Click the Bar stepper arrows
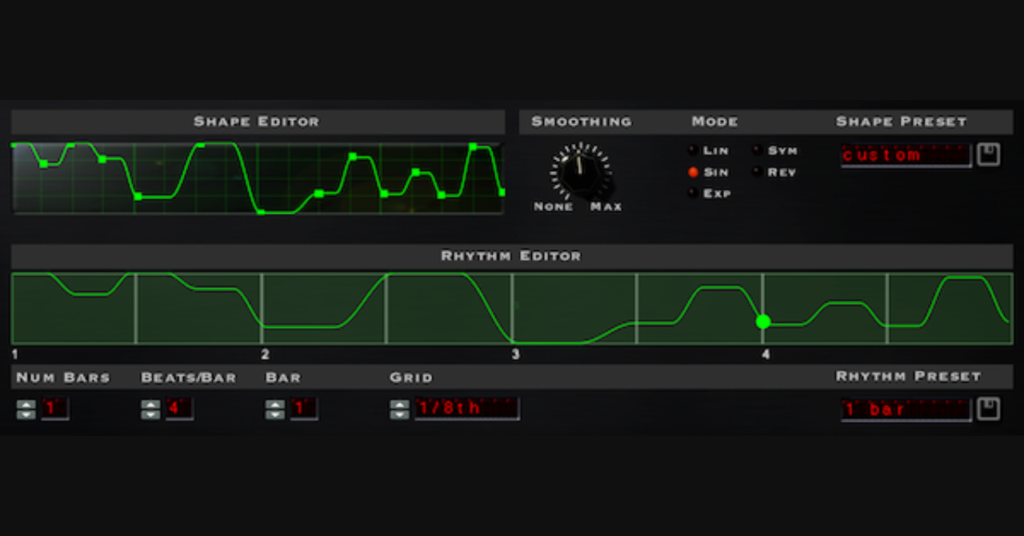Viewport: 1024px width, 536px height. coord(275,409)
